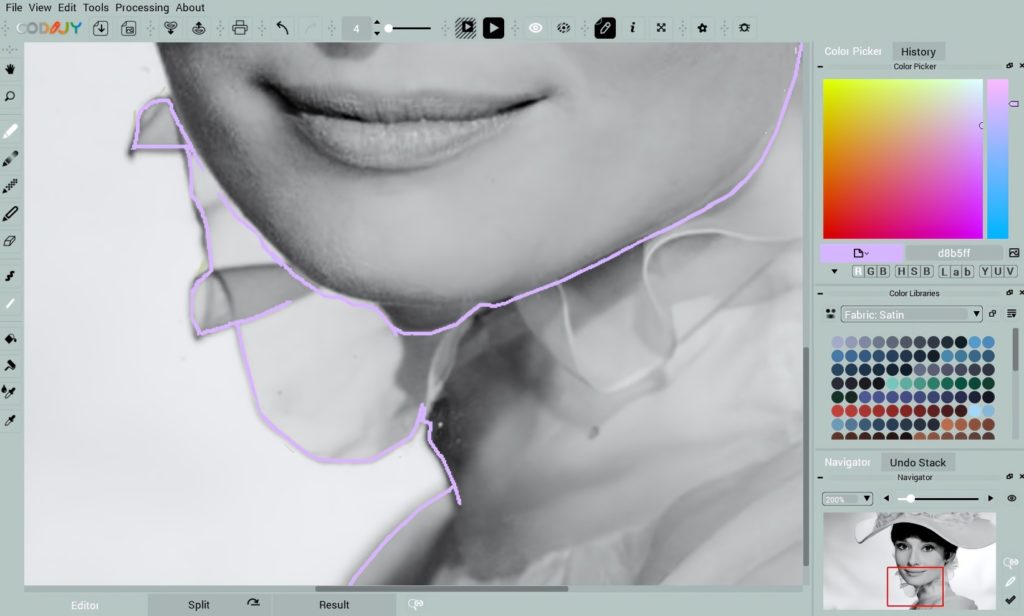Open the Undo Stack panel
The image size is (1024, 616).
tap(918, 461)
